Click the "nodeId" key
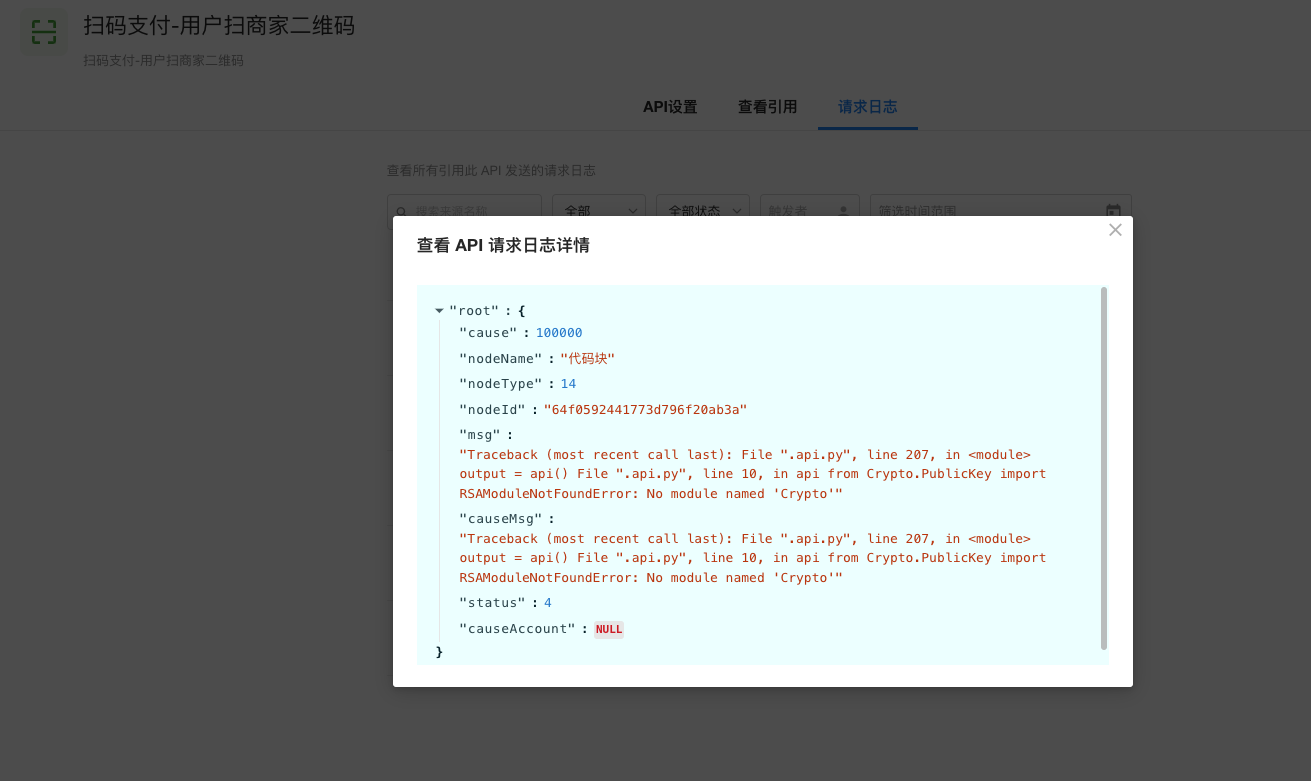The image size is (1311, 781). point(492,410)
